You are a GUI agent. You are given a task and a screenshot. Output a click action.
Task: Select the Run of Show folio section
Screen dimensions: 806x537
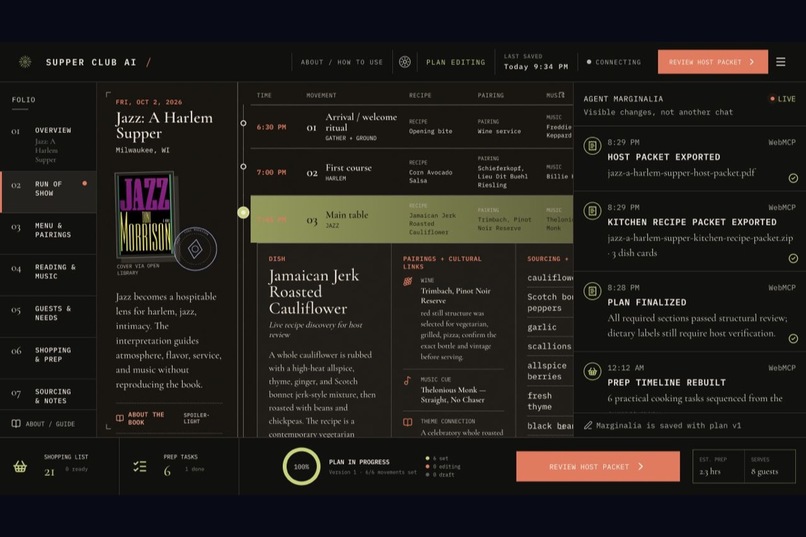pos(48,192)
